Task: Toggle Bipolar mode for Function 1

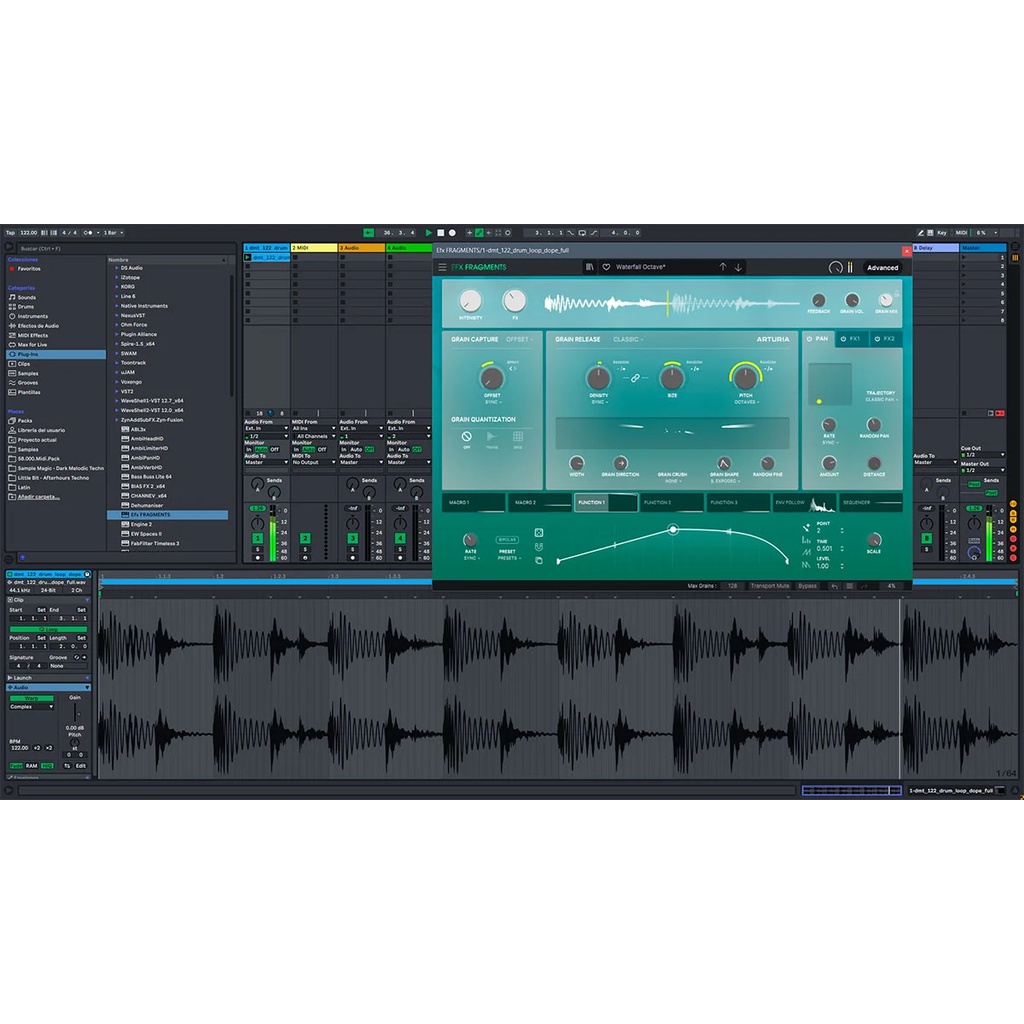Action: pos(507,539)
